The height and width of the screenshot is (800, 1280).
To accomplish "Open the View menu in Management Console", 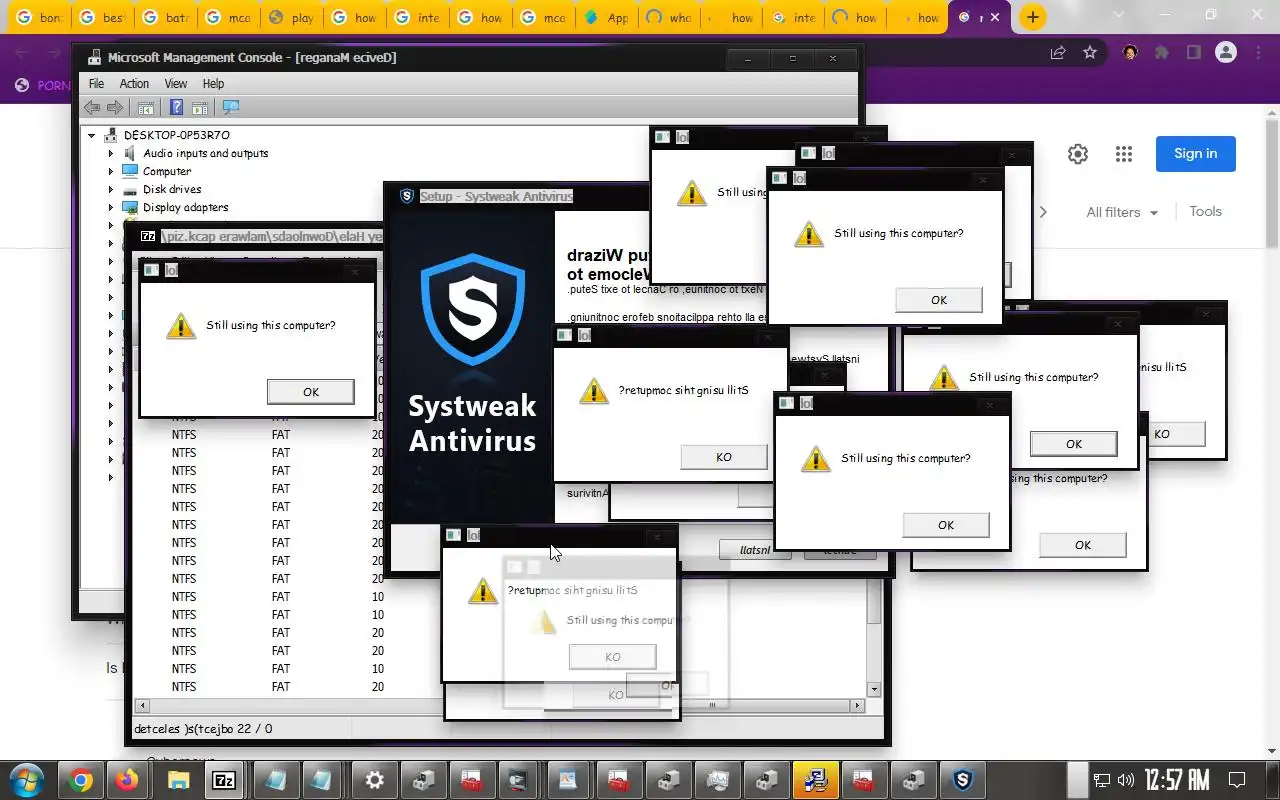I will (x=176, y=84).
